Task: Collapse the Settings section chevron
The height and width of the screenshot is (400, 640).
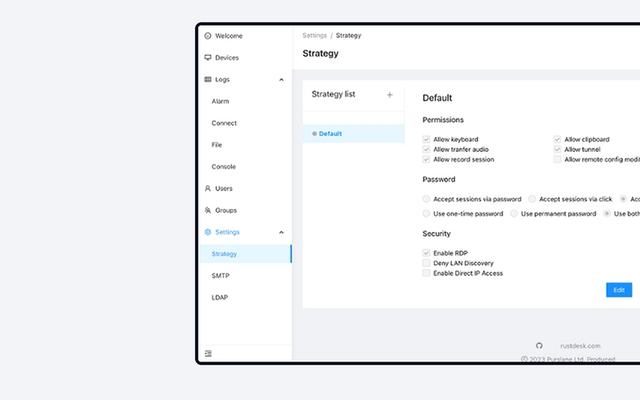Action: 281,232
